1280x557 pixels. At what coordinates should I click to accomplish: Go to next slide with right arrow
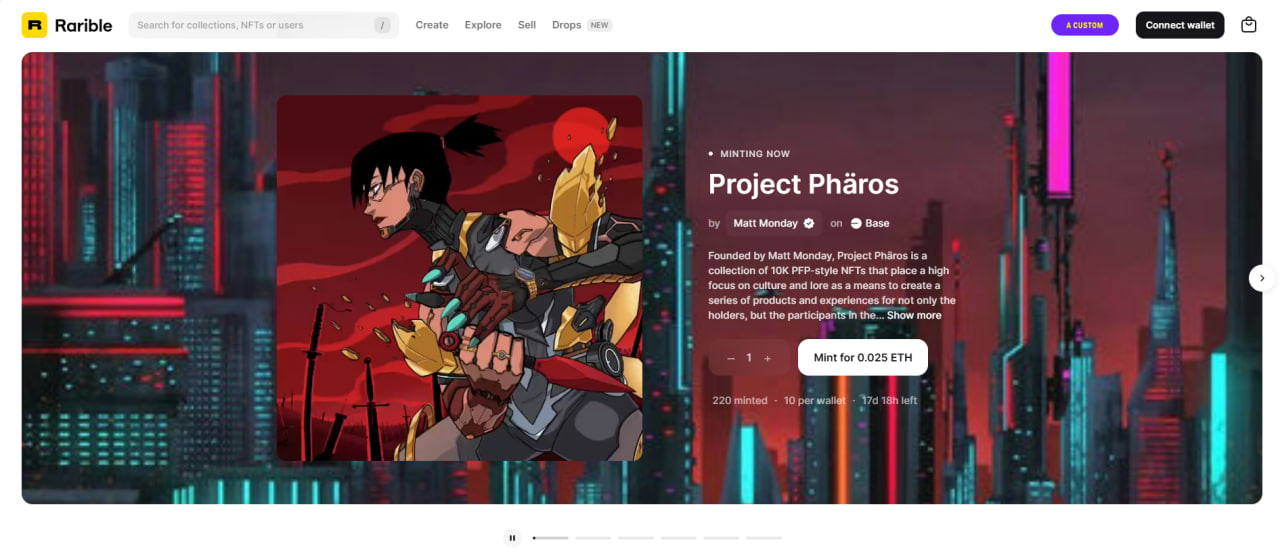coord(1262,278)
